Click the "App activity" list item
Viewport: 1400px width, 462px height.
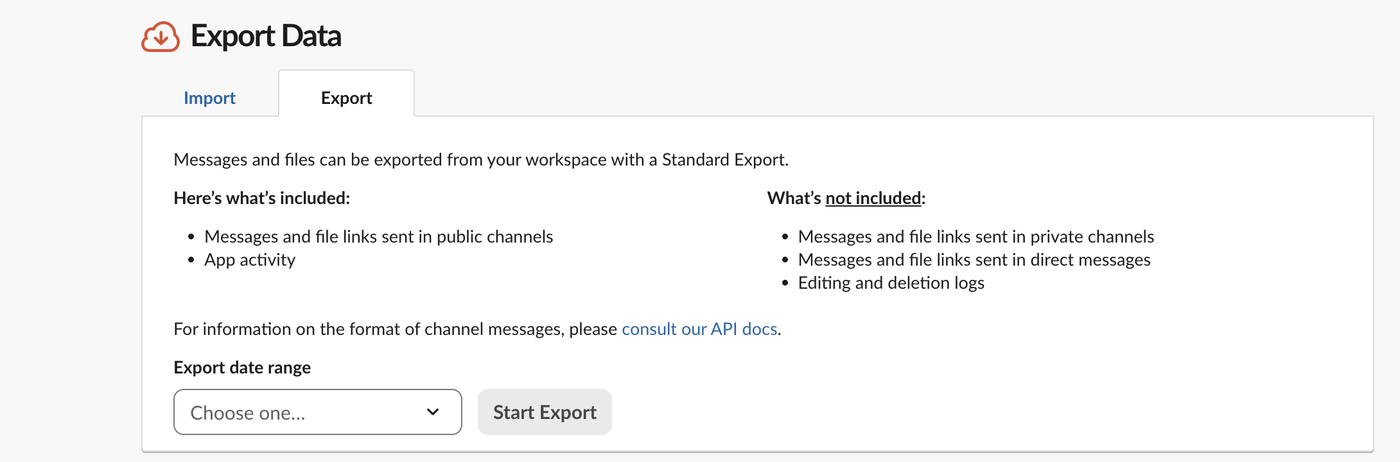250,260
